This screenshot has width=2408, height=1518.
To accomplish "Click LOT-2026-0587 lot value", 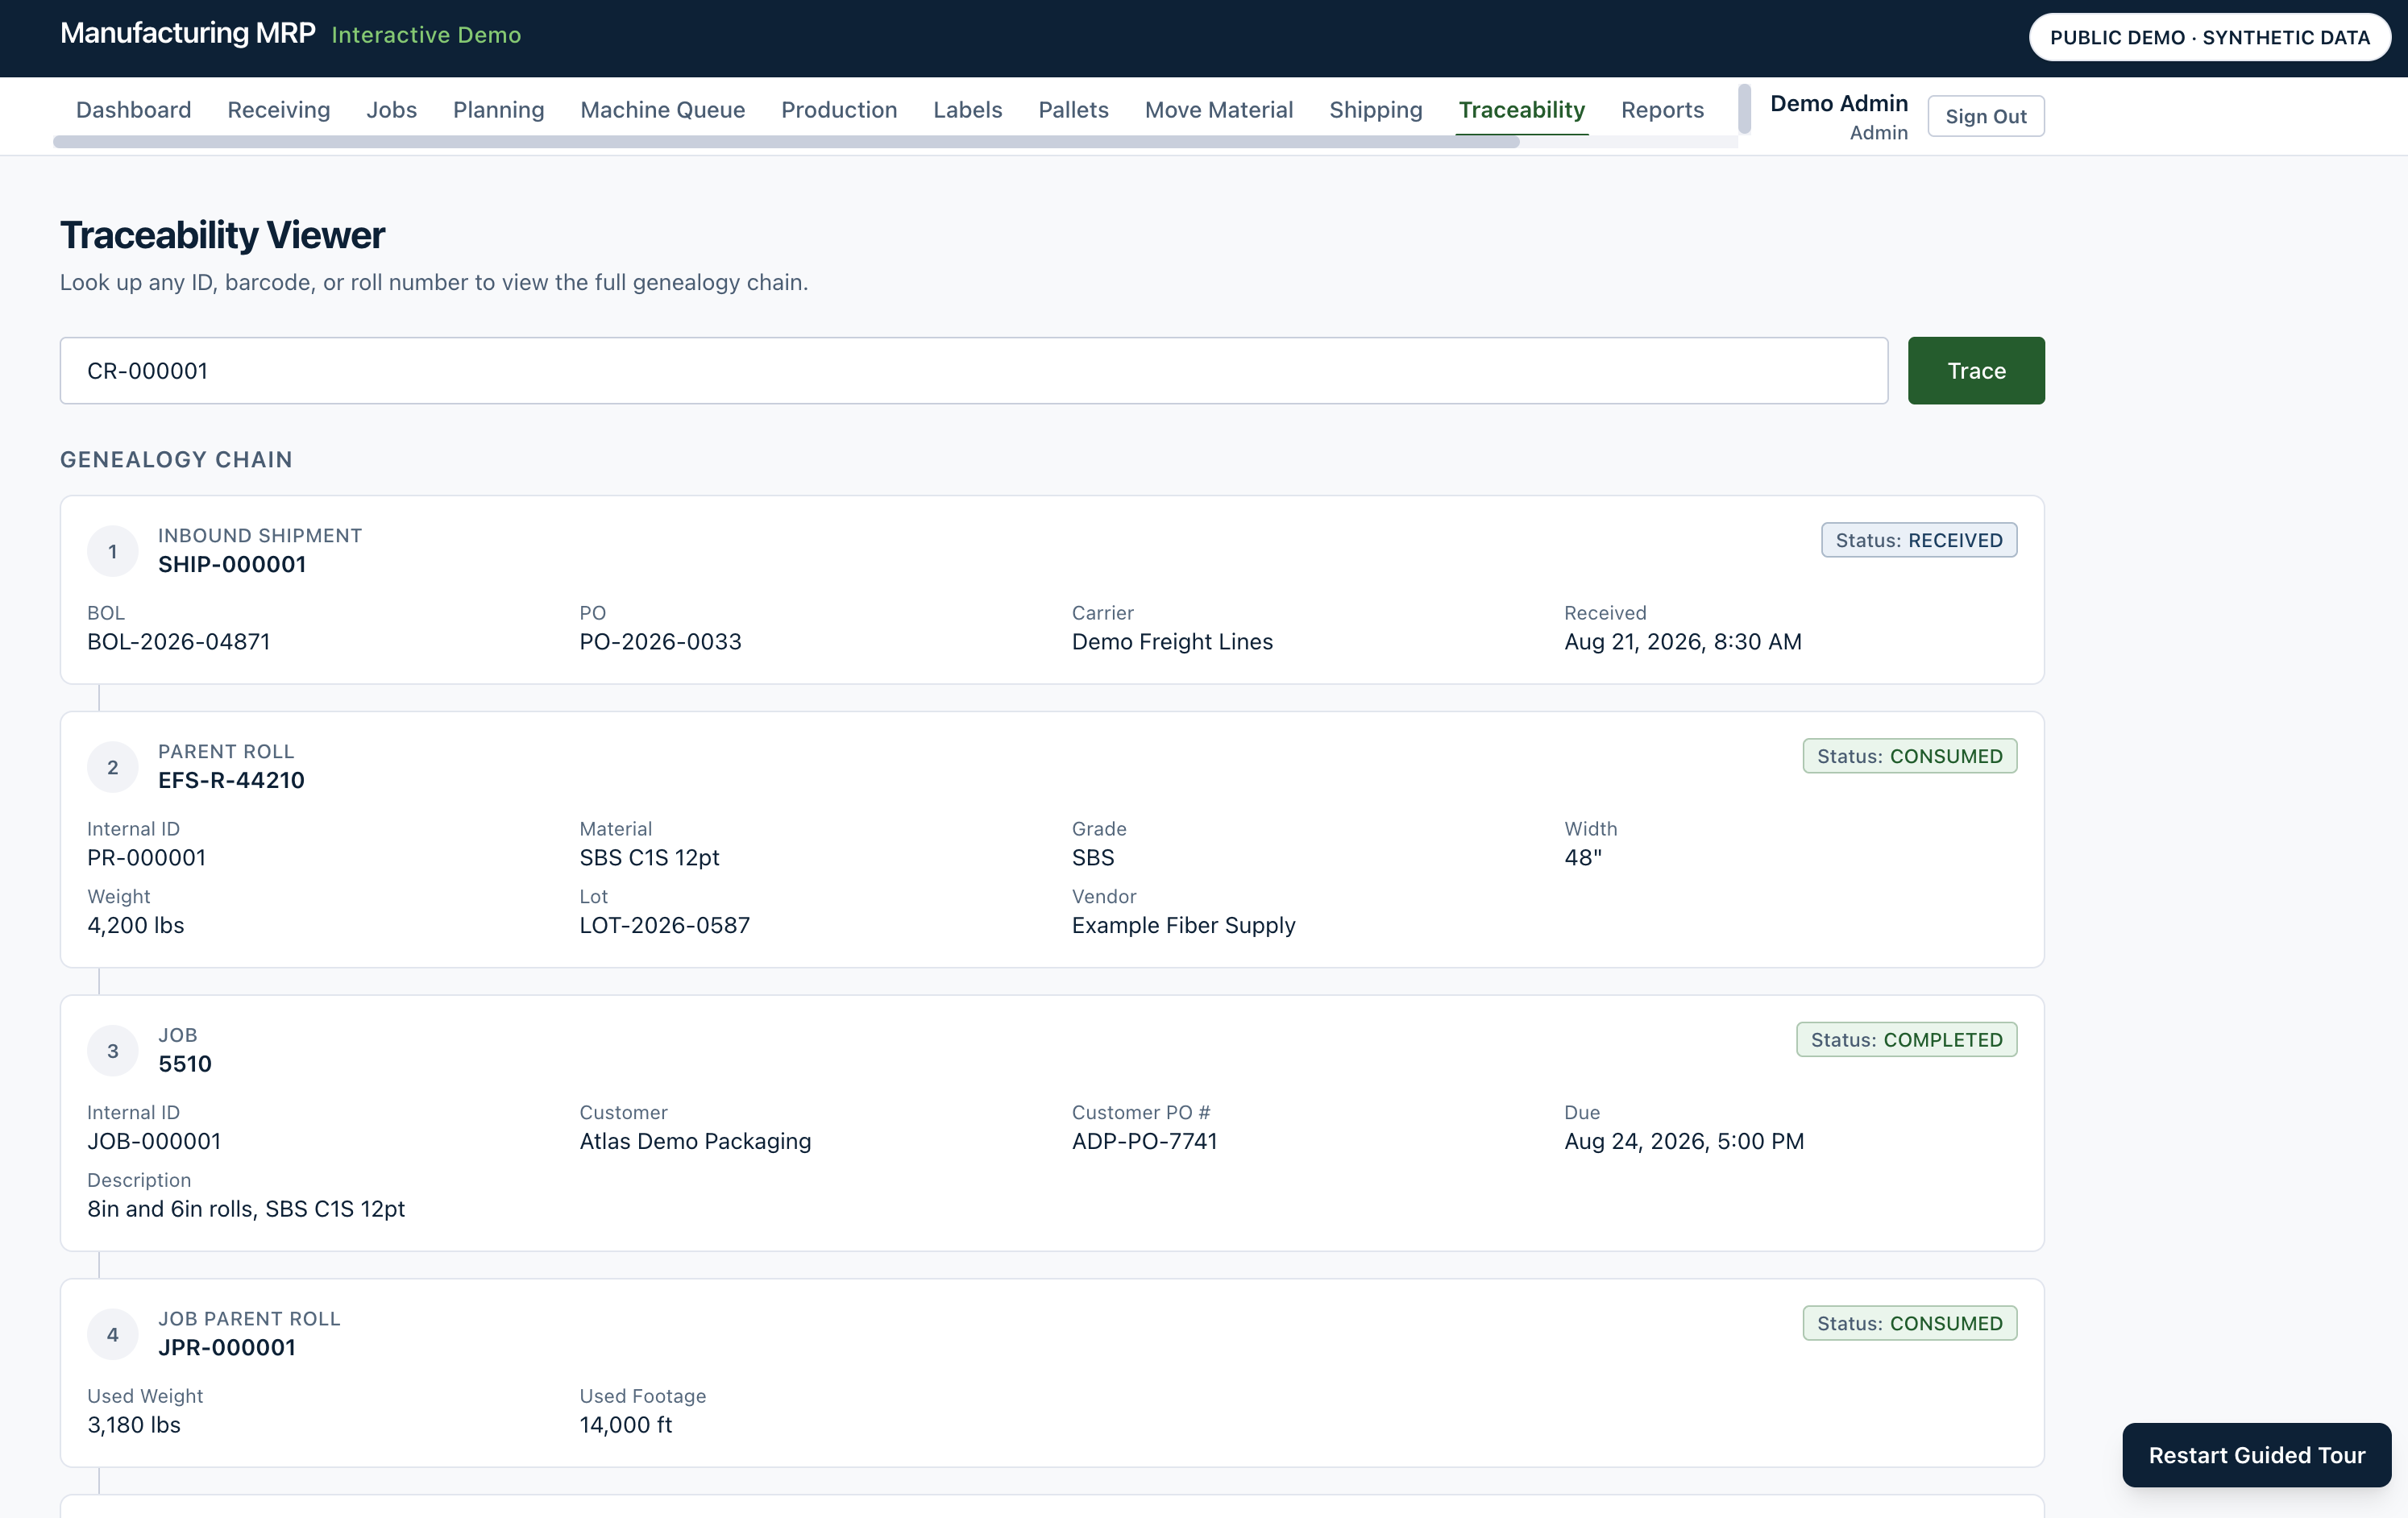I will [x=664, y=925].
